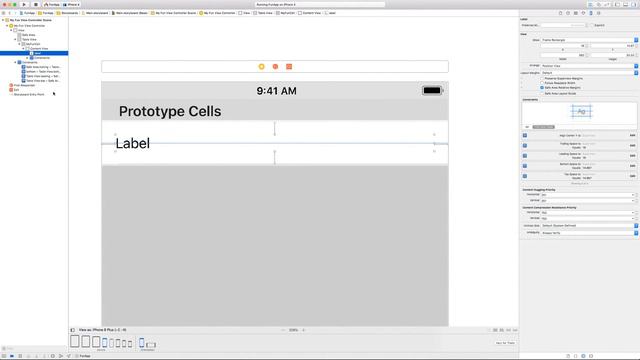This screenshot has height=360, width=640.
Task: Toggle the utilities panel button
Action: [633, 4]
